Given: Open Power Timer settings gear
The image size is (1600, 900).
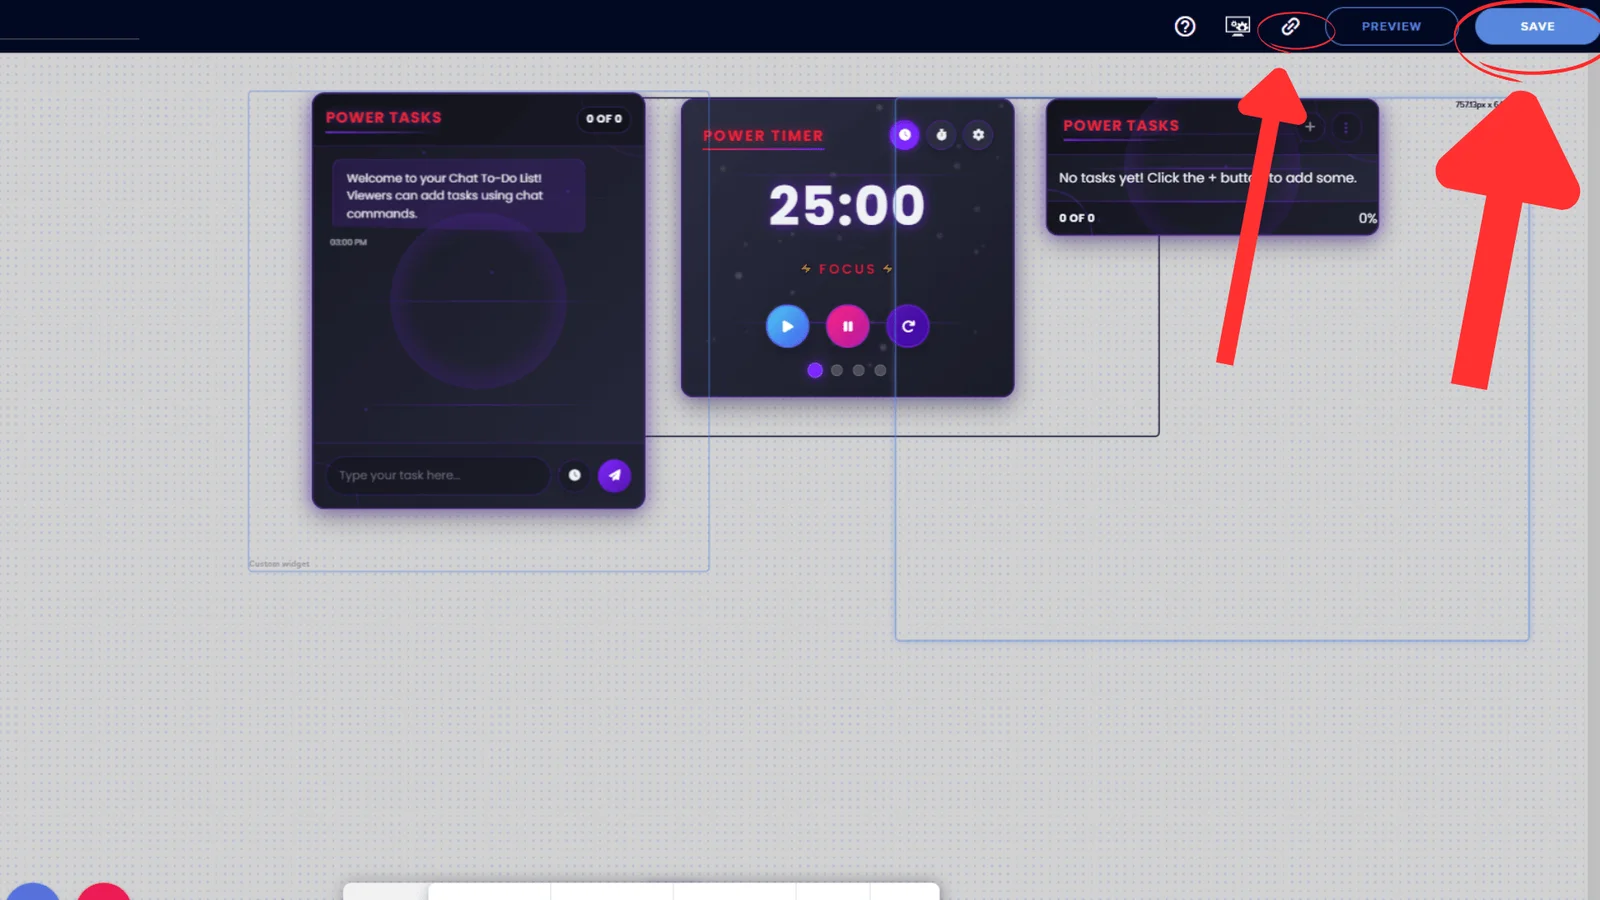Looking at the screenshot, I should [x=978, y=135].
